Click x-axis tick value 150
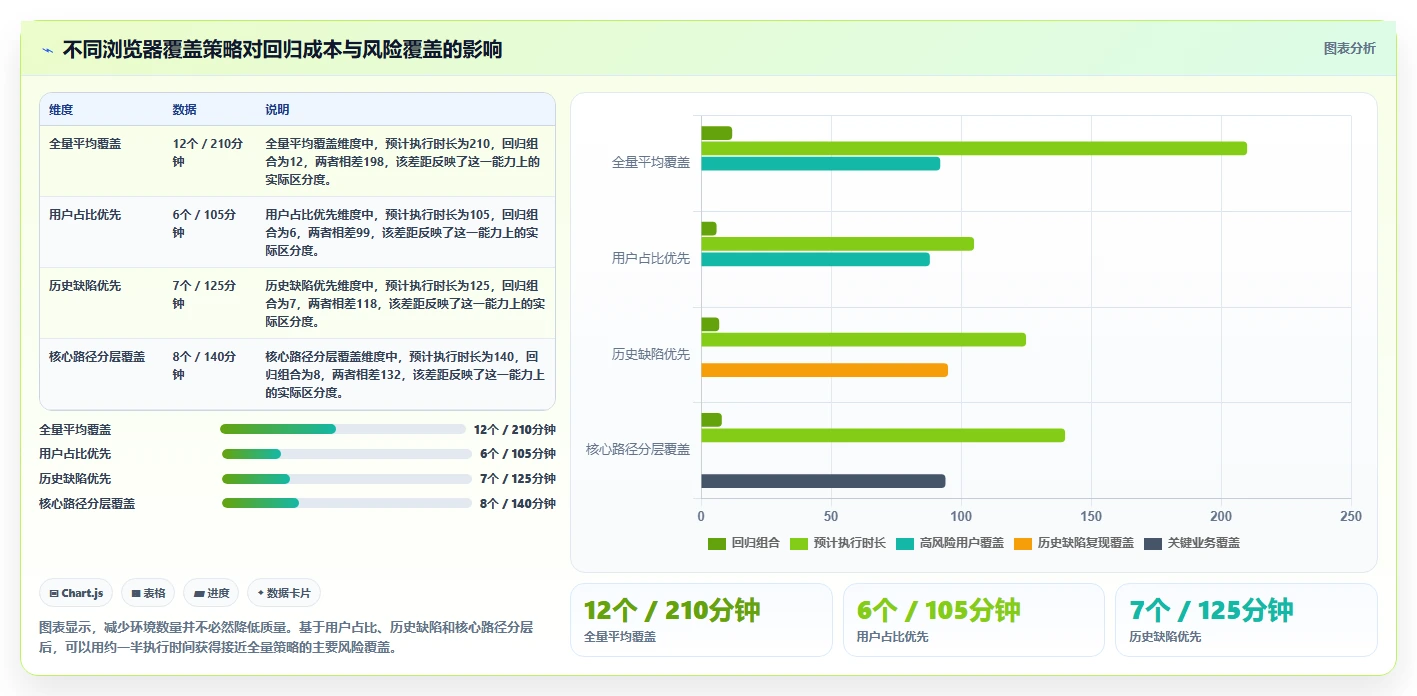This screenshot has width=1417, height=696. coord(1091,517)
